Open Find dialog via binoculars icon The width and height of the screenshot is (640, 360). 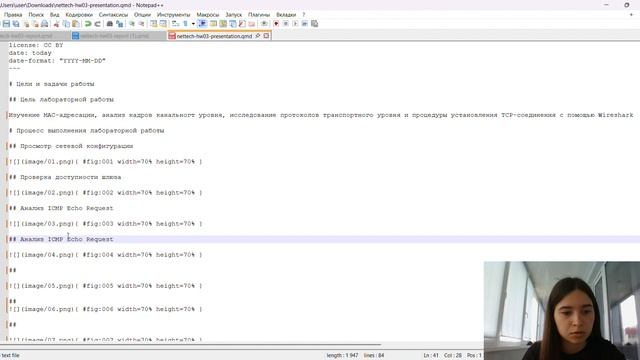109,24
